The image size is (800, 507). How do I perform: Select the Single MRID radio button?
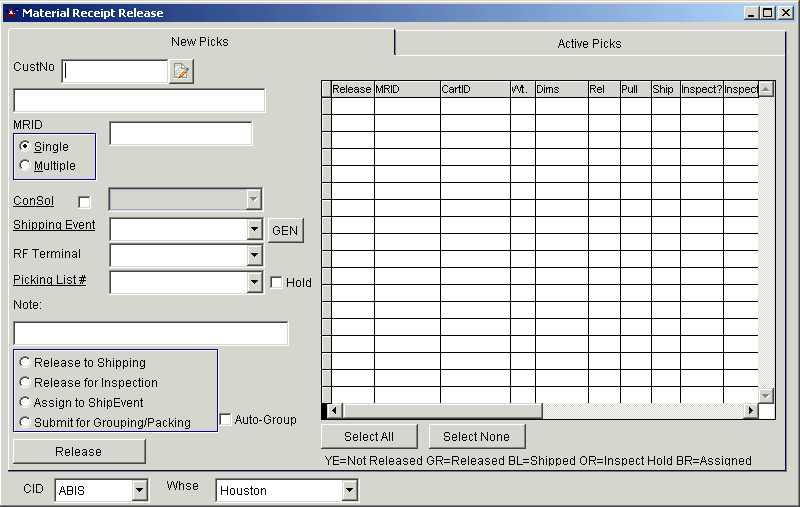[x=25, y=146]
